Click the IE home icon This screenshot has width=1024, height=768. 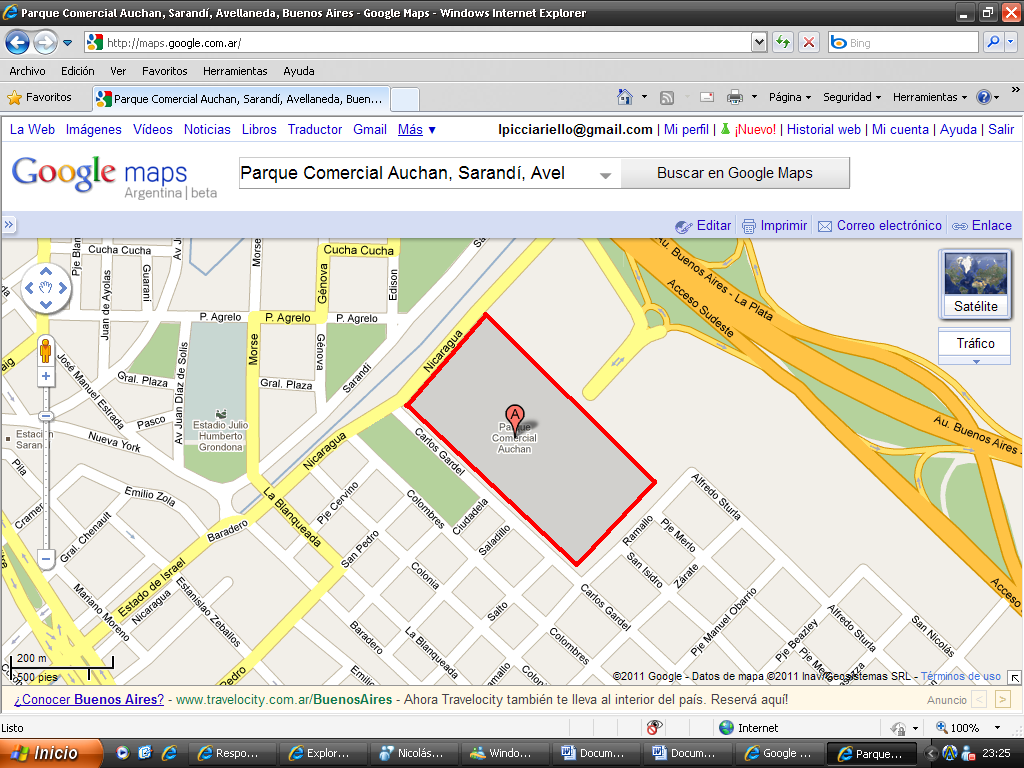[625, 97]
